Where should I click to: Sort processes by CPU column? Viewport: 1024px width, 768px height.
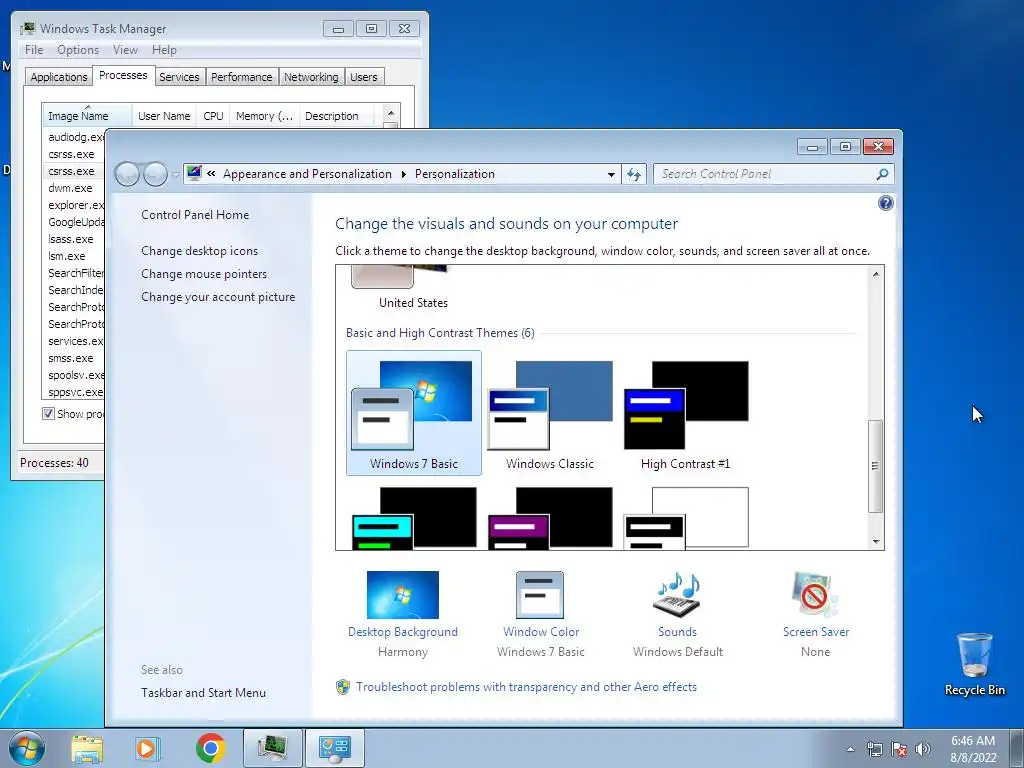pyautogui.click(x=213, y=116)
